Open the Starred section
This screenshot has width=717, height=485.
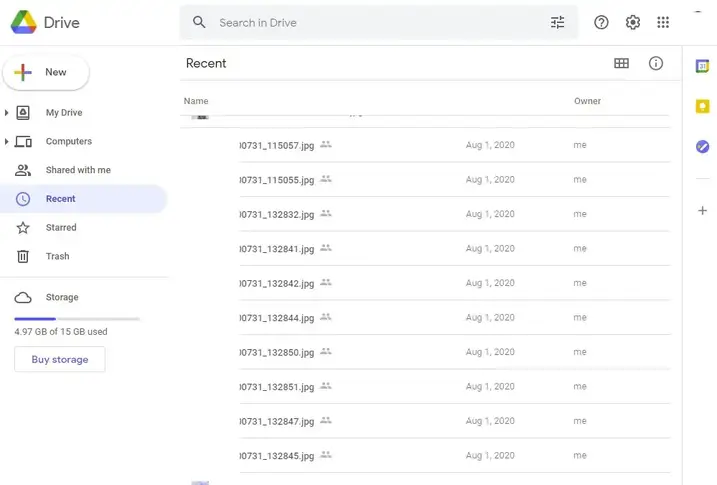pos(61,228)
